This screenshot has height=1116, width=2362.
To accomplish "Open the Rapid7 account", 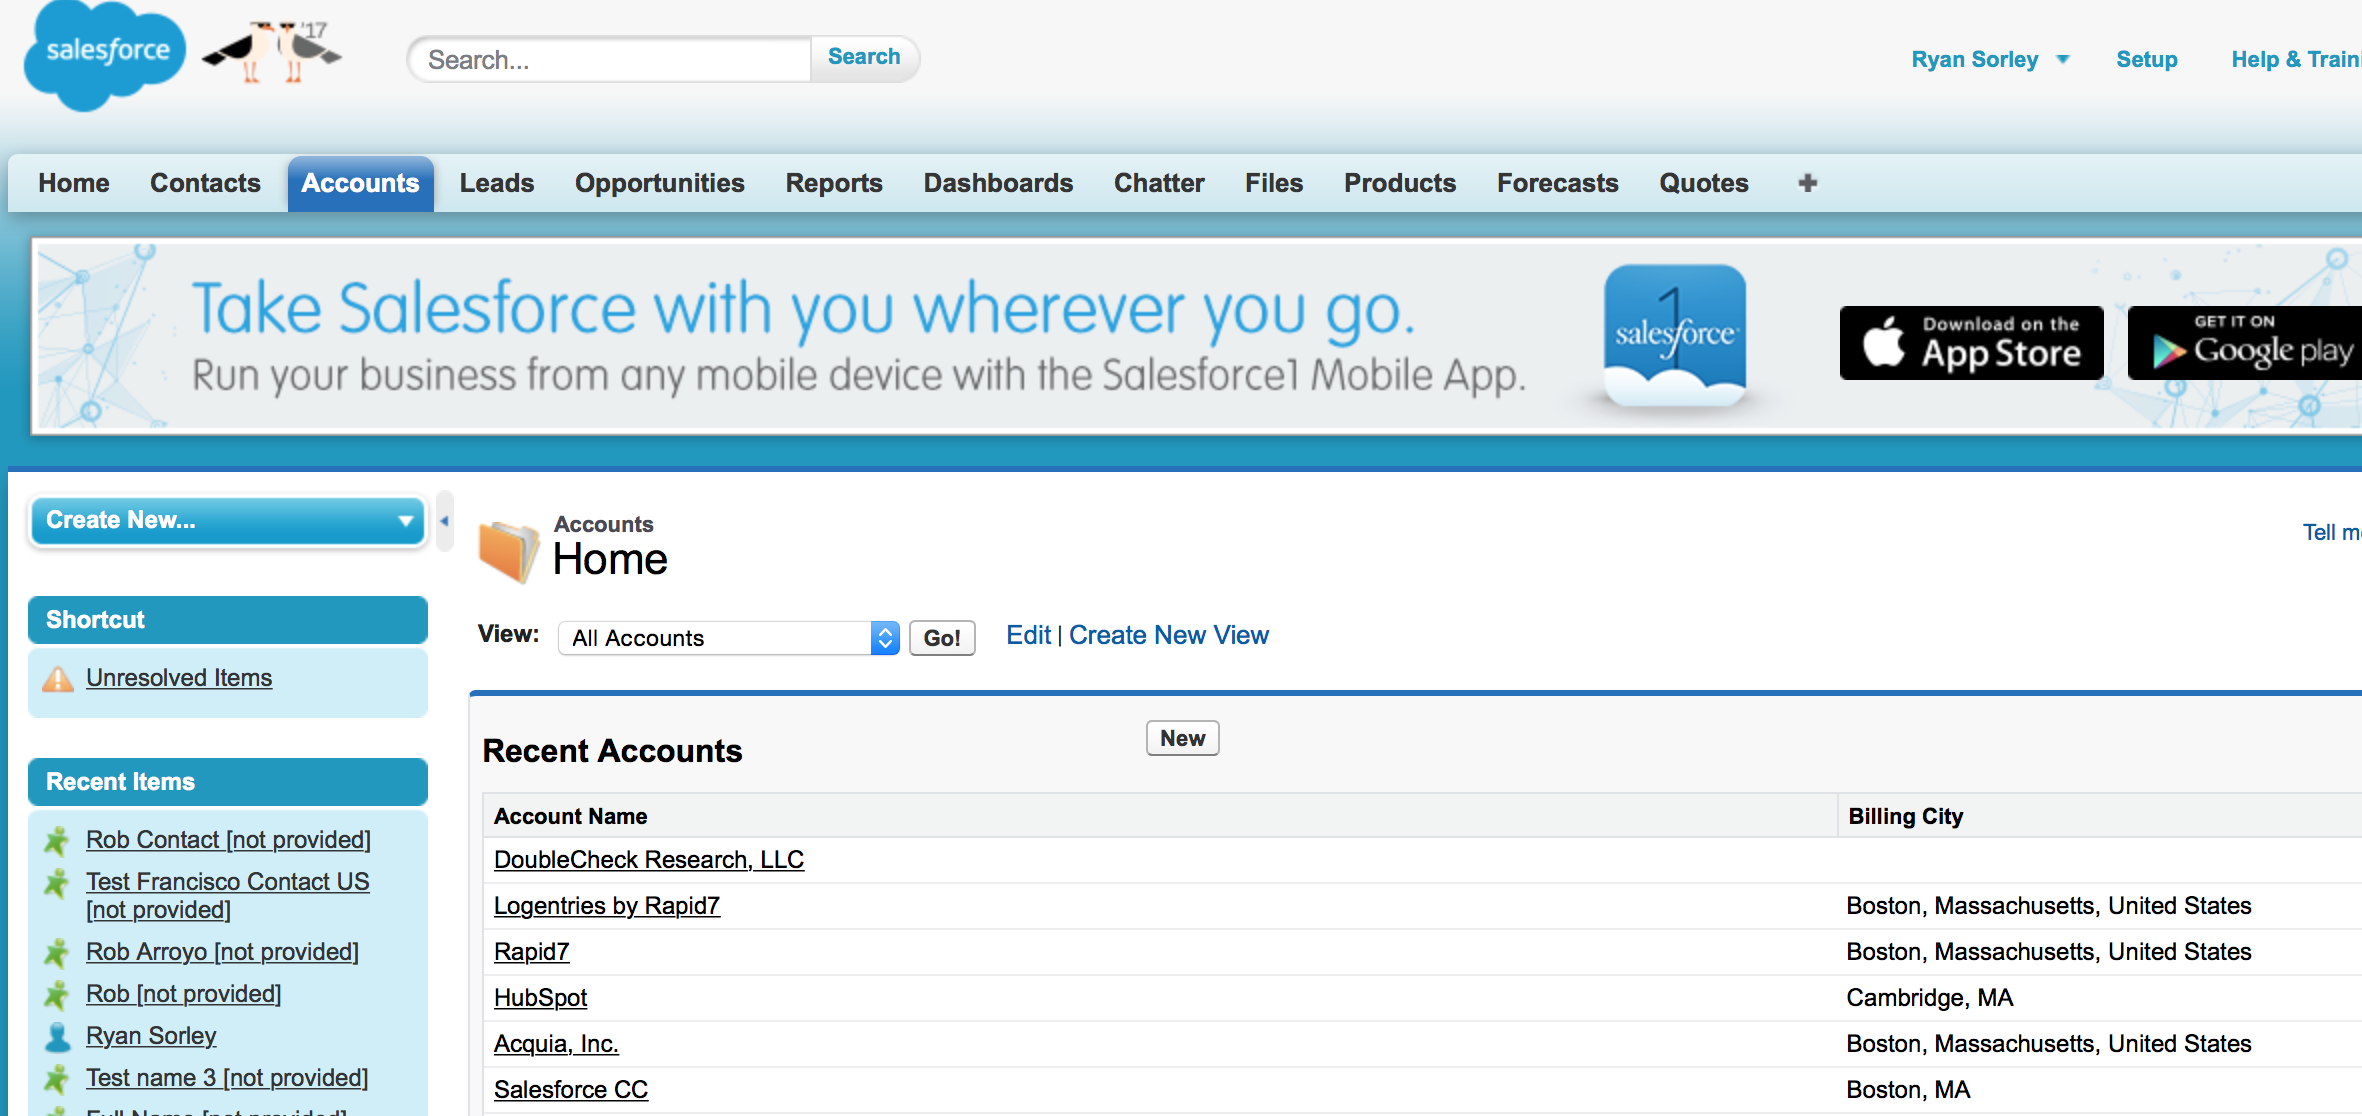I will click(532, 952).
